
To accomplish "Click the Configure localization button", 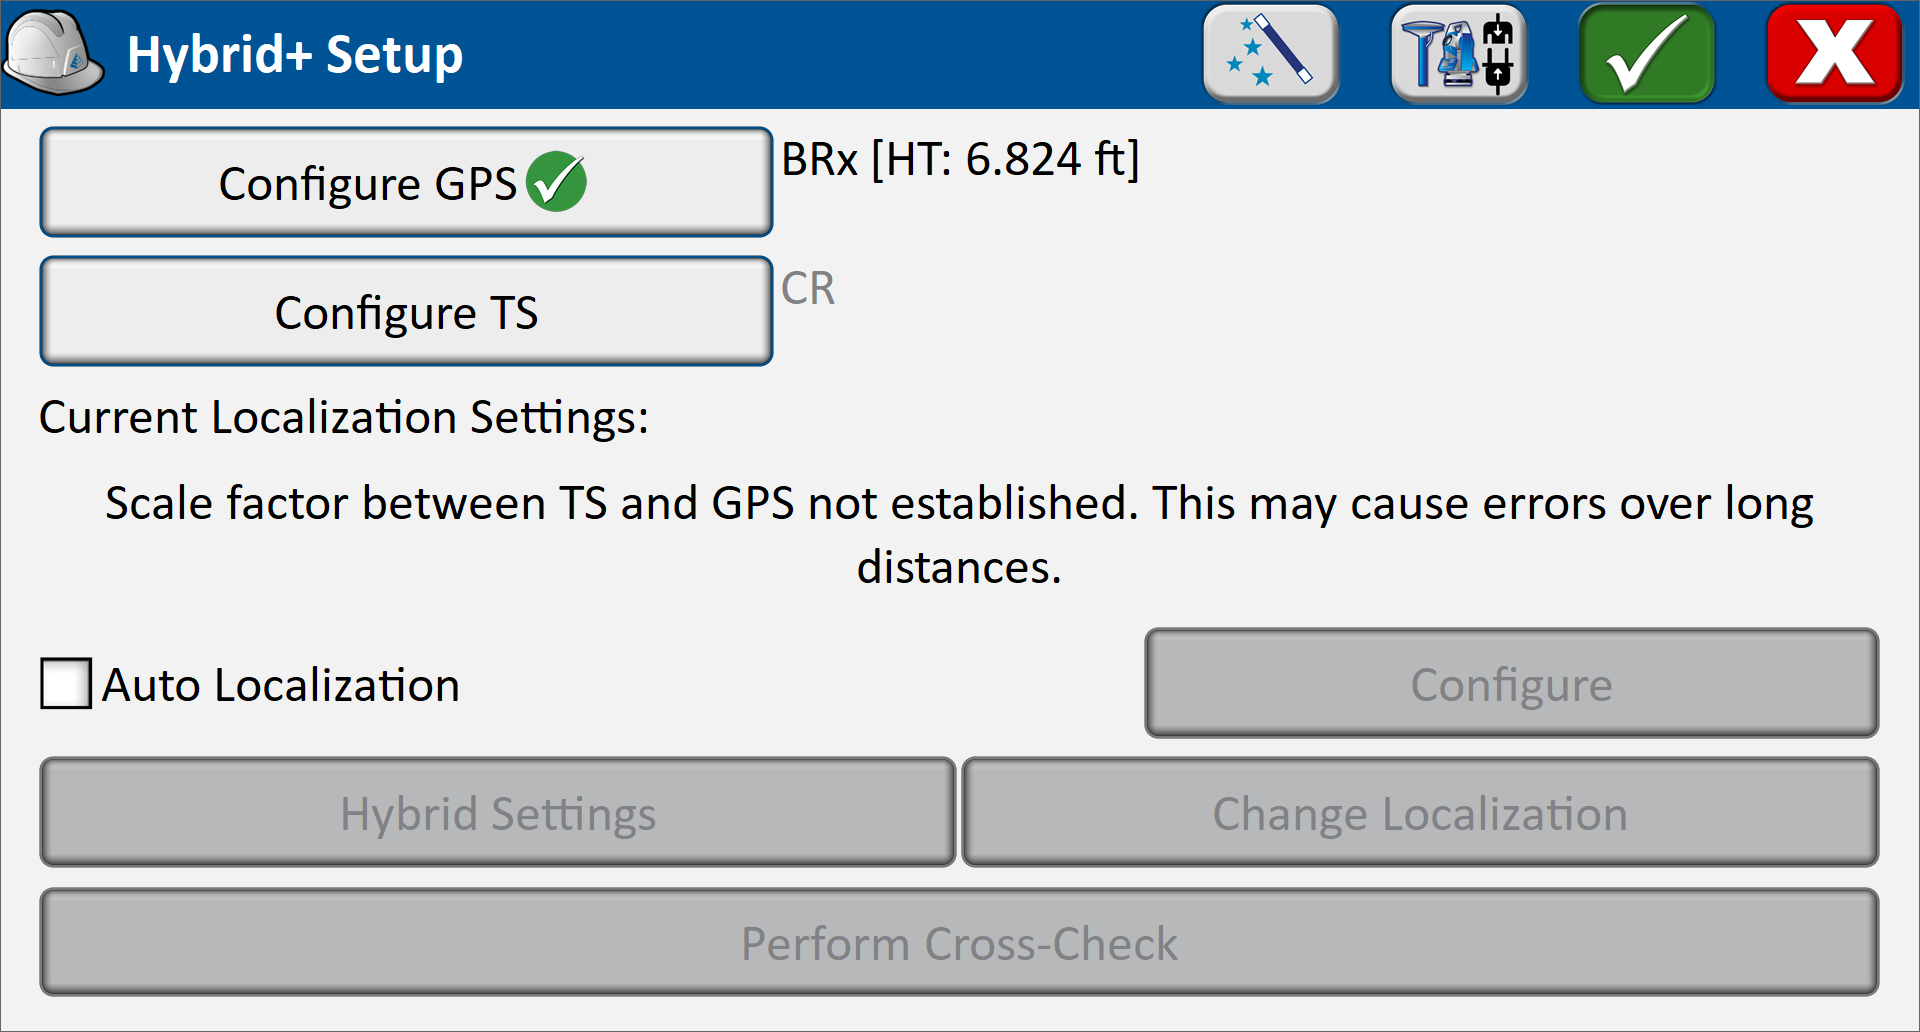I will pyautogui.click(x=1511, y=683).
